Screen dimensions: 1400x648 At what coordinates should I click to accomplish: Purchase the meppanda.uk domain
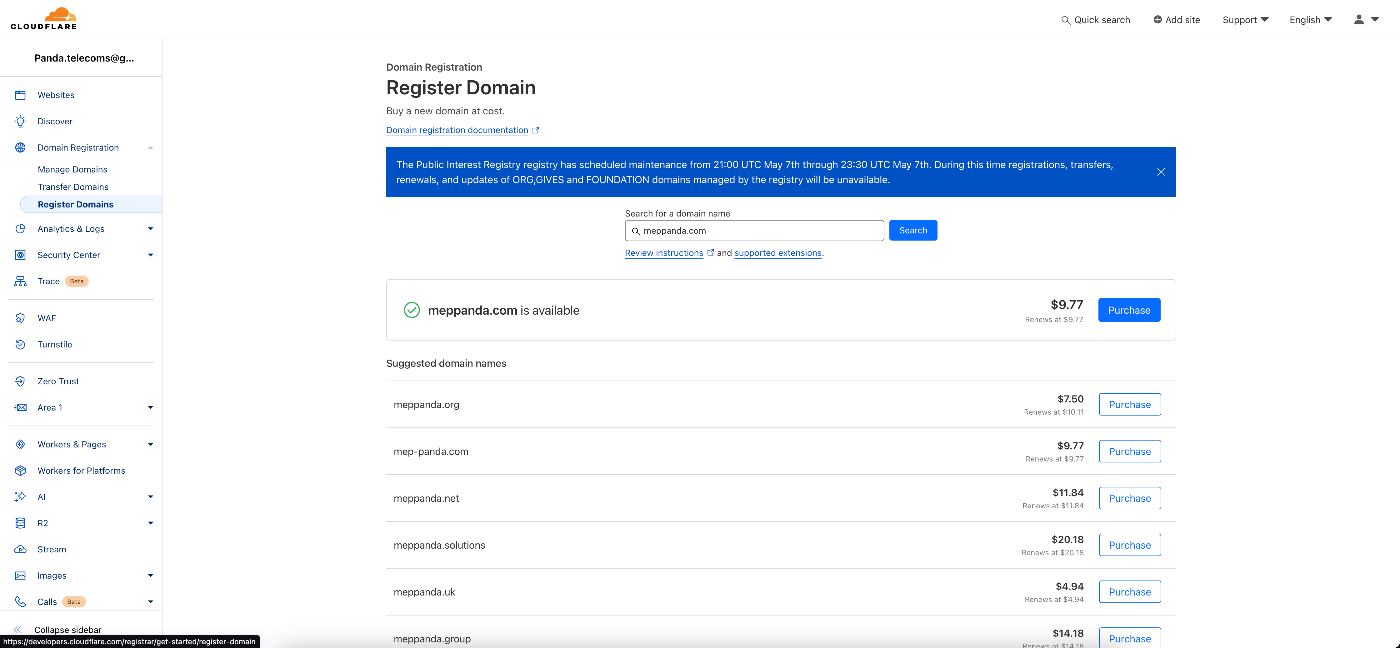(x=1130, y=592)
